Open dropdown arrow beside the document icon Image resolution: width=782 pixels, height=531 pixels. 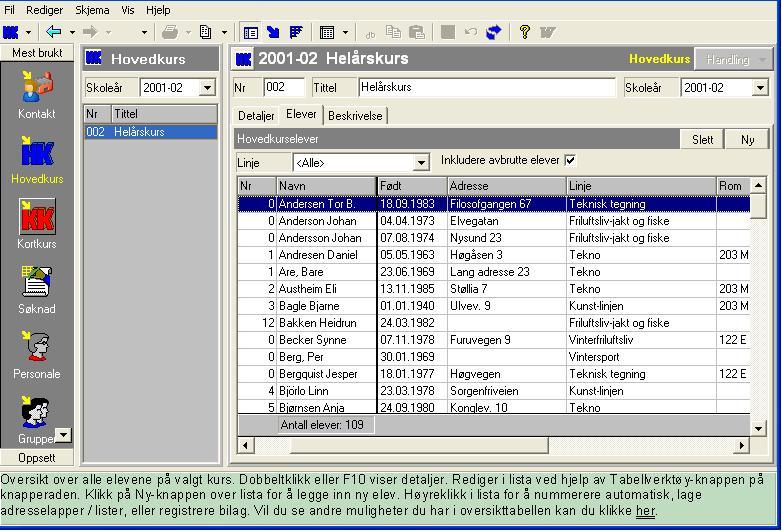224,33
